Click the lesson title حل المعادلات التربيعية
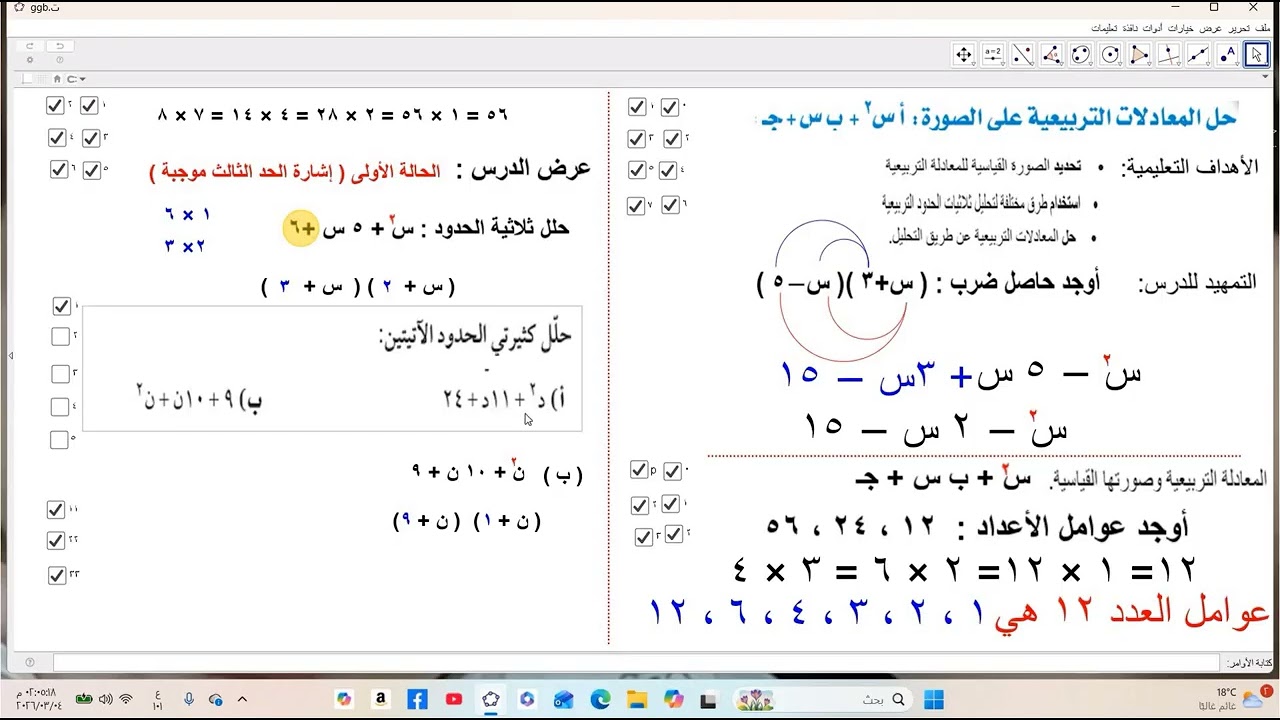 (999, 118)
